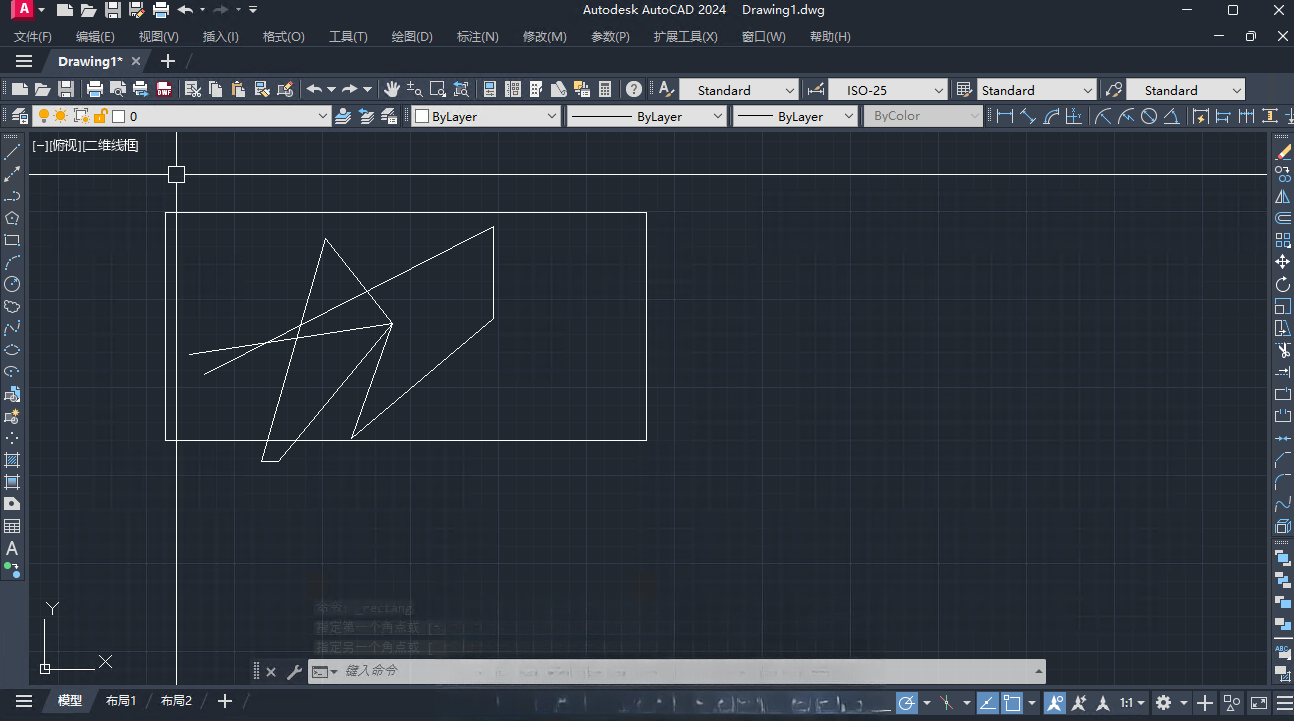This screenshot has width=1294, height=721.
Task: Open the ByLayer linetype dropdown
Action: coord(717,116)
